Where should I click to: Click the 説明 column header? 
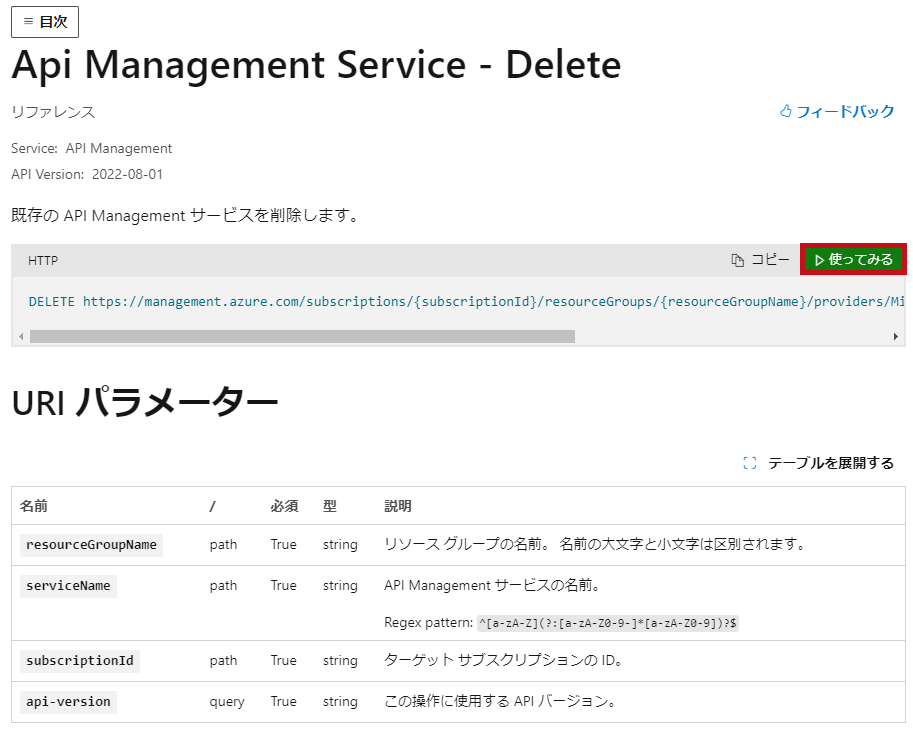398,506
